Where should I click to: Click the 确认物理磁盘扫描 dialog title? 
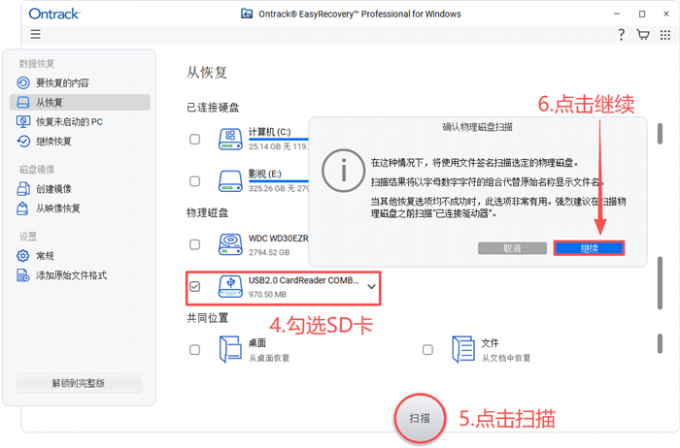pos(477,127)
